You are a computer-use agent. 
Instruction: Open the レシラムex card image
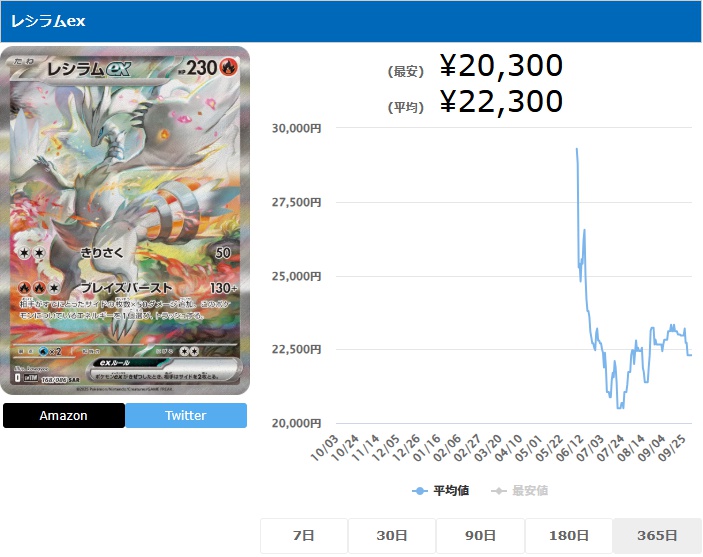click(x=125, y=220)
